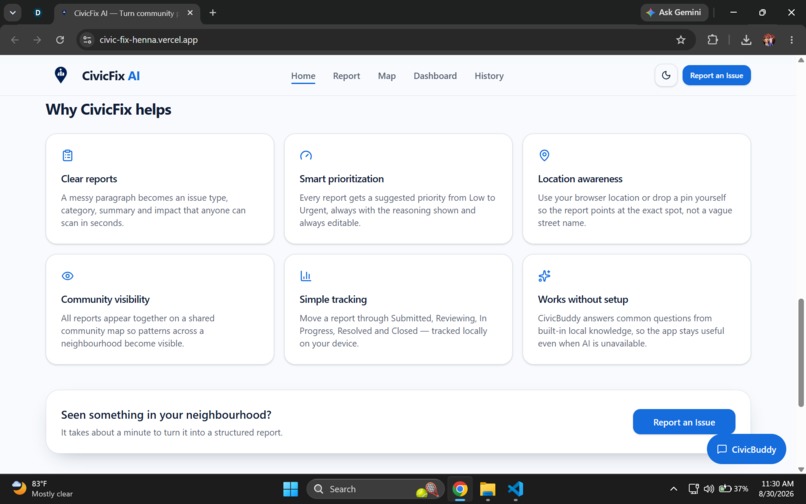Click the clipboard icon on Clear reports card
The height and width of the screenshot is (504, 806).
67,155
